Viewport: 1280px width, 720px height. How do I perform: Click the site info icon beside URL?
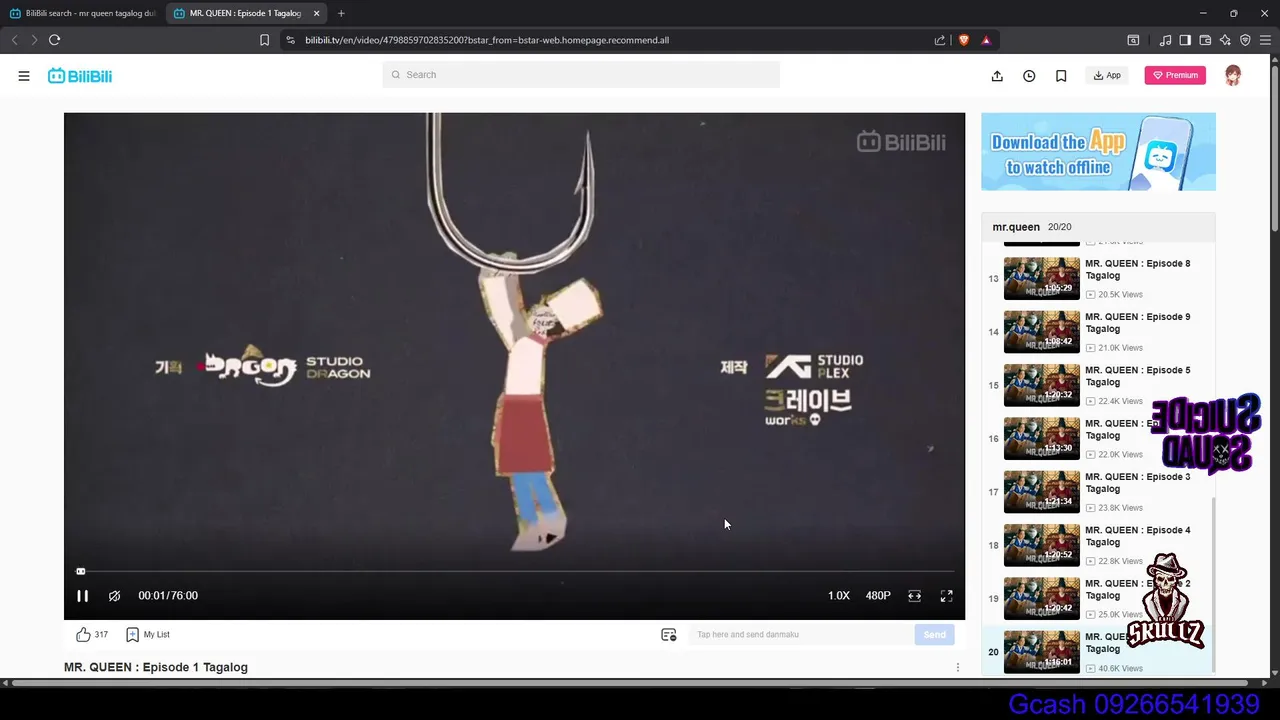pos(290,40)
